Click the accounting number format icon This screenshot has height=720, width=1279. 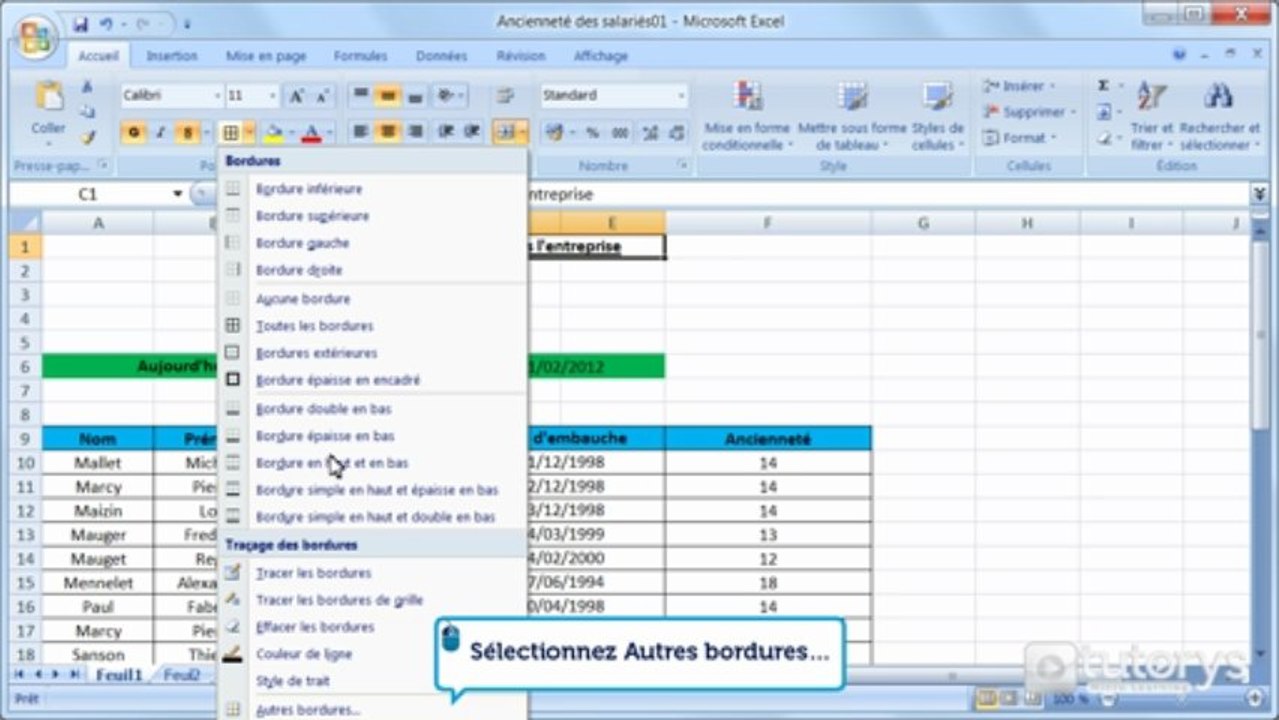(555, 132)
